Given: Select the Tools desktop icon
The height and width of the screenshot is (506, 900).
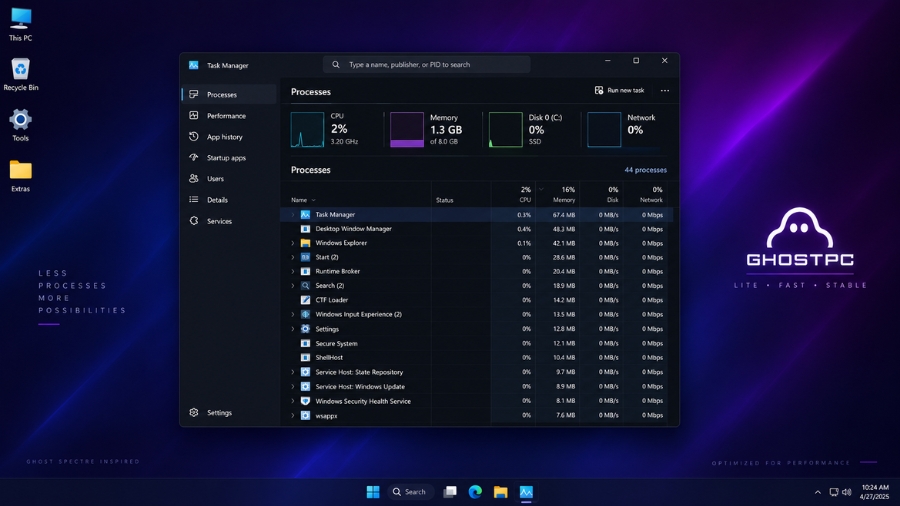Looking at the screenshot, I should tap(21, 125).
